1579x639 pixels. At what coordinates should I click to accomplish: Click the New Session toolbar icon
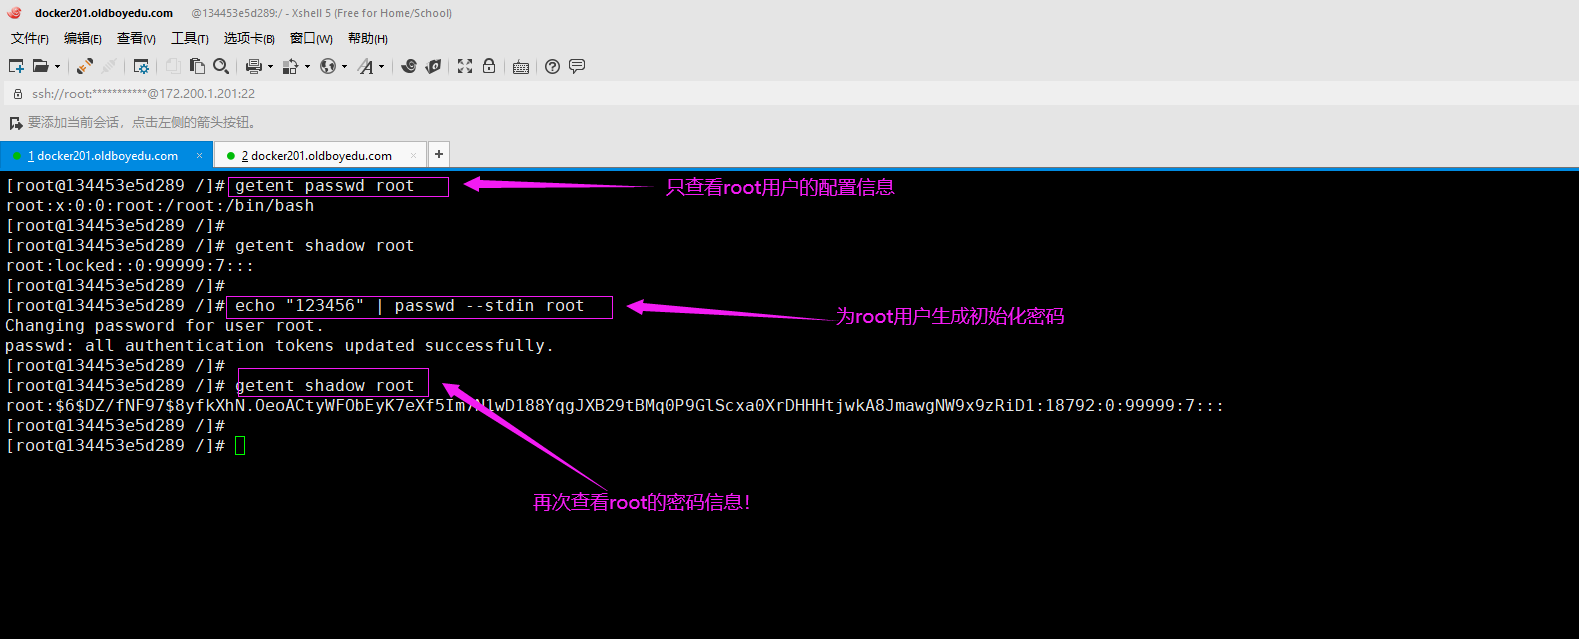16,66
